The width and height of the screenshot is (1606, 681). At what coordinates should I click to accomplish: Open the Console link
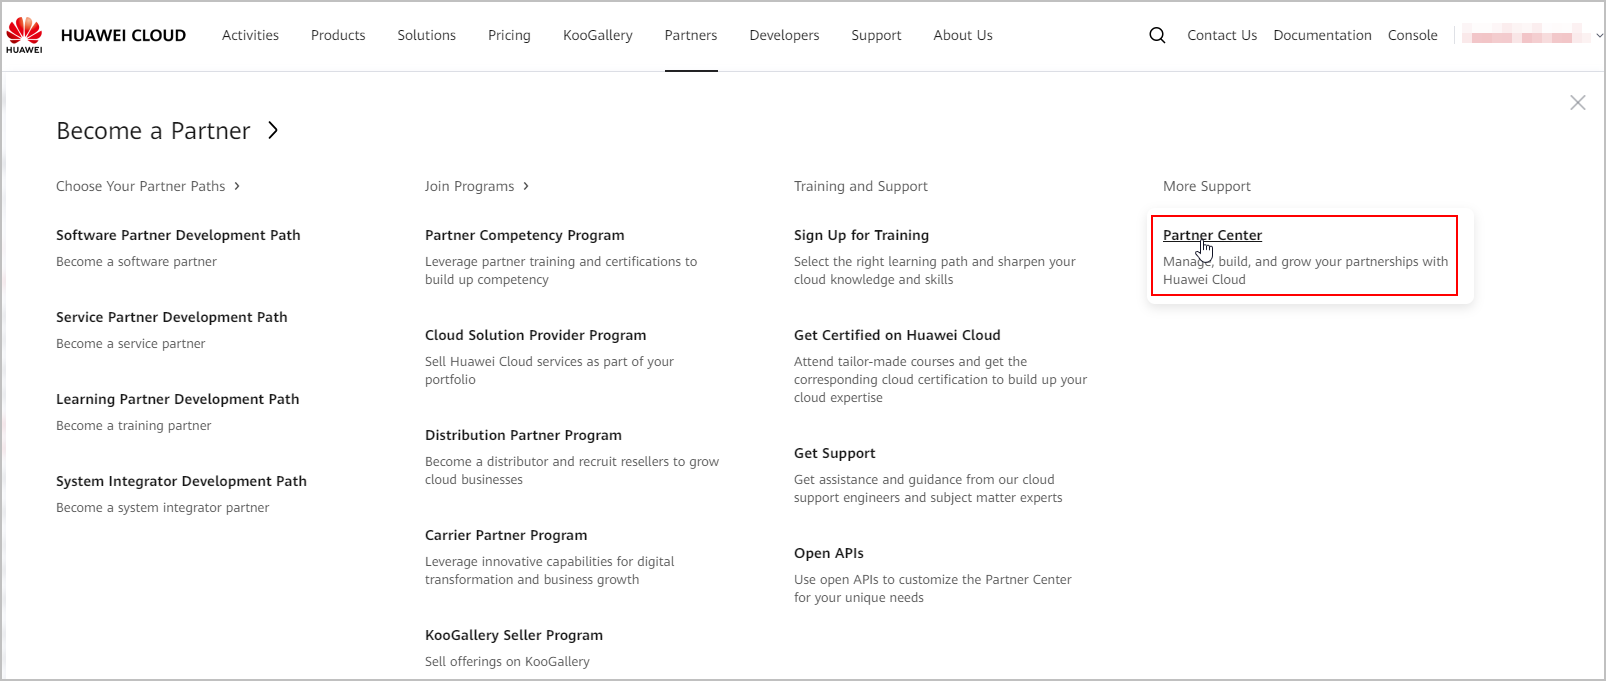[x=1413, y=35]
